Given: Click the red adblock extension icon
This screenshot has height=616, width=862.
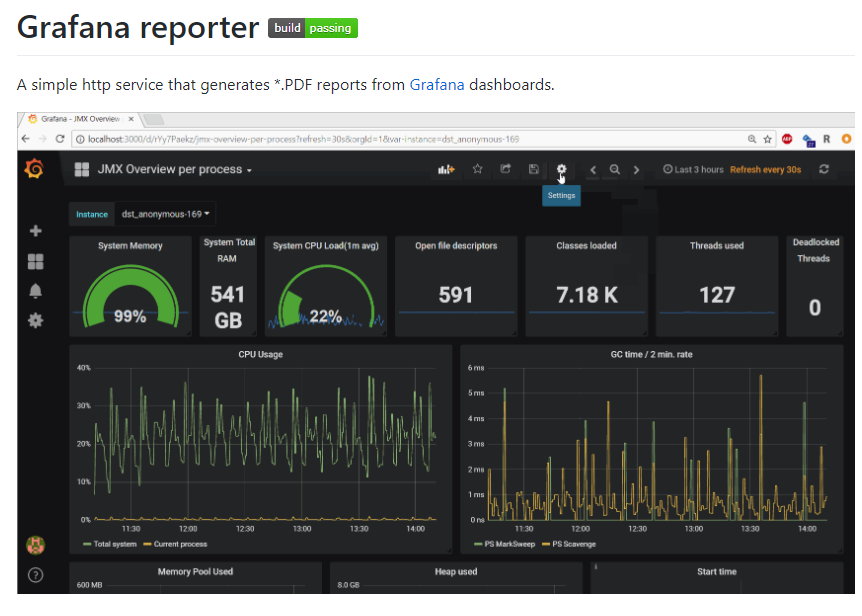Looking at the screenshot, I should (787, 139).
